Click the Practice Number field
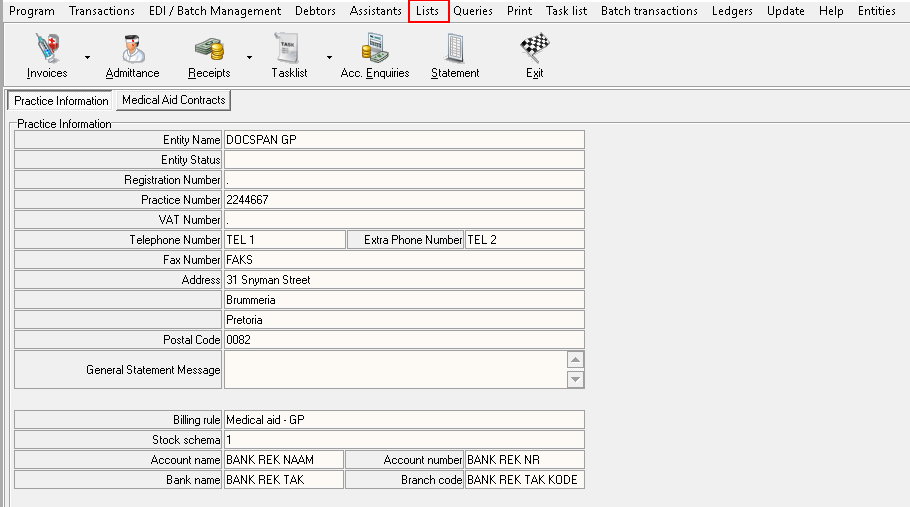 (403, 200)
